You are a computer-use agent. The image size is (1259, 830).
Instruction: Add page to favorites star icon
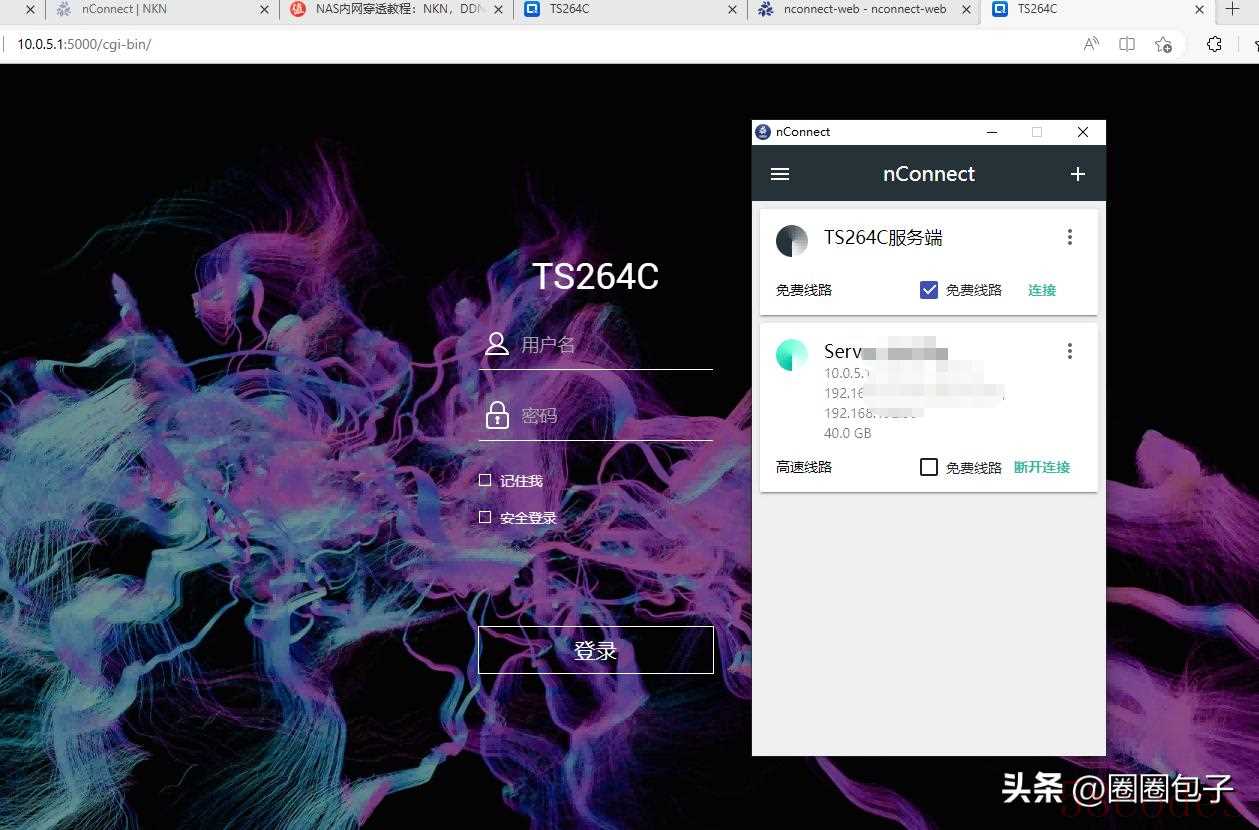(x=1163, y=44)
